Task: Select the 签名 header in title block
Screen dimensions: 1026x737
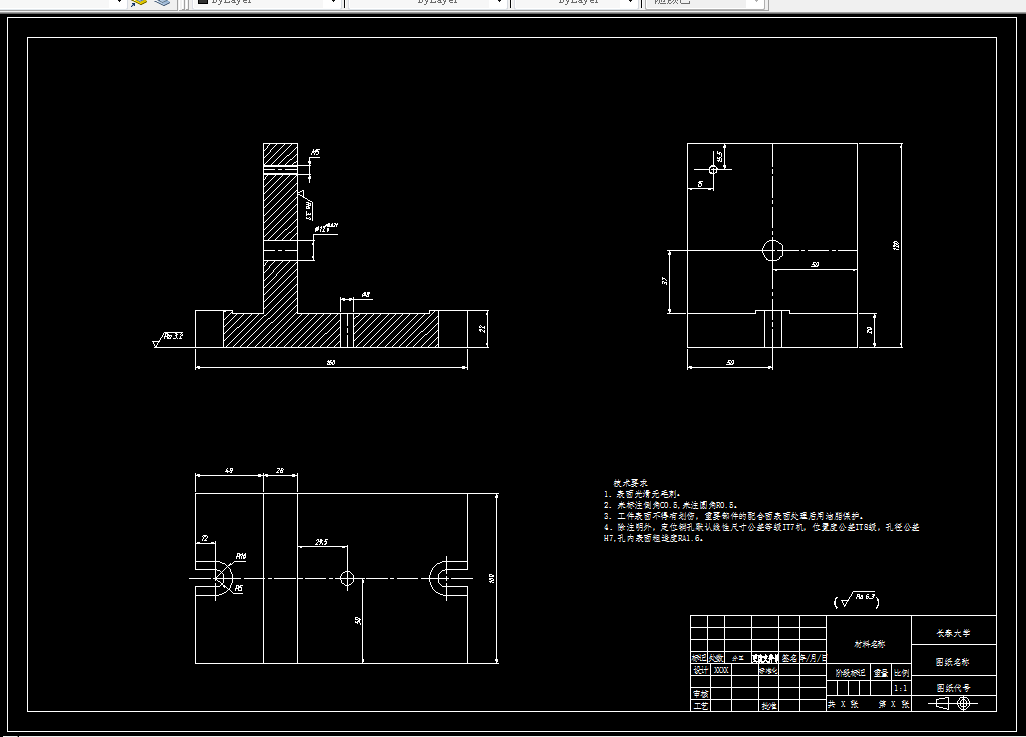Action: 789,658
